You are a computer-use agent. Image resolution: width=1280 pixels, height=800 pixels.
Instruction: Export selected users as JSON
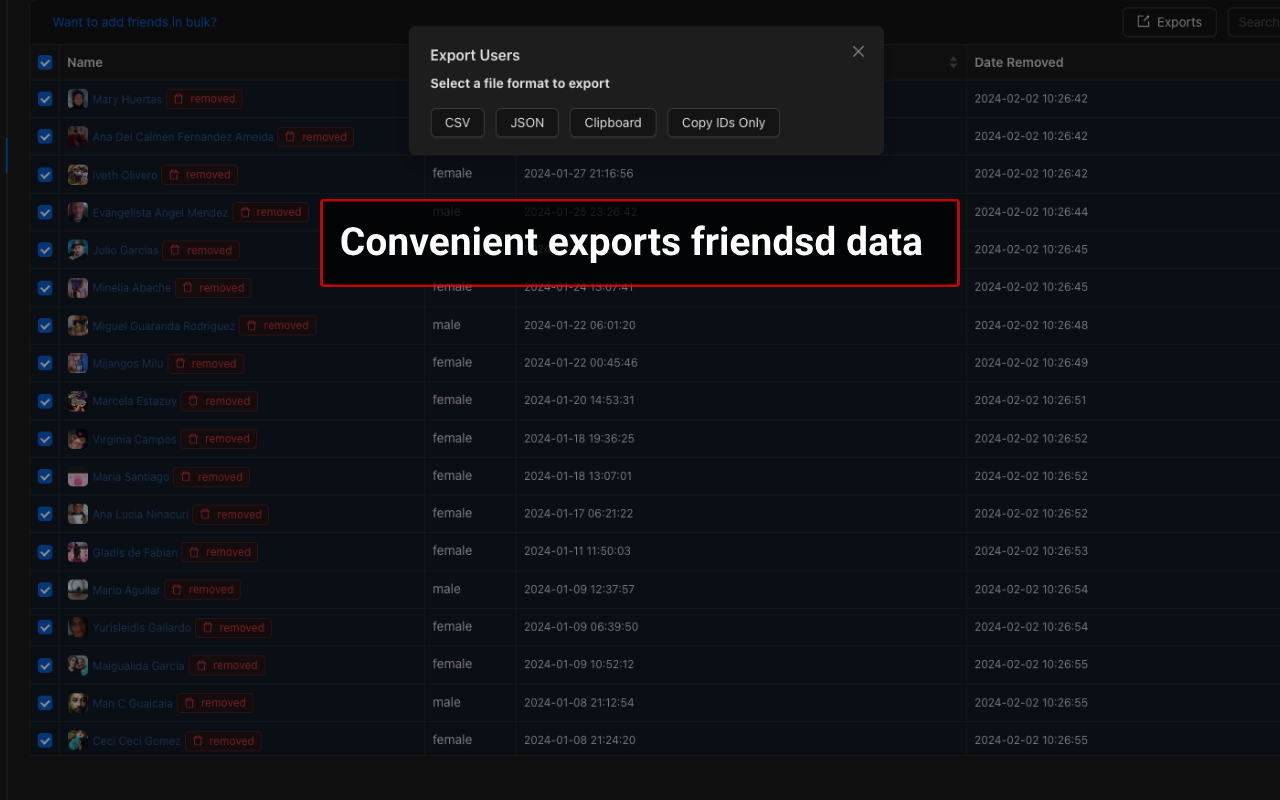[527, 122]
